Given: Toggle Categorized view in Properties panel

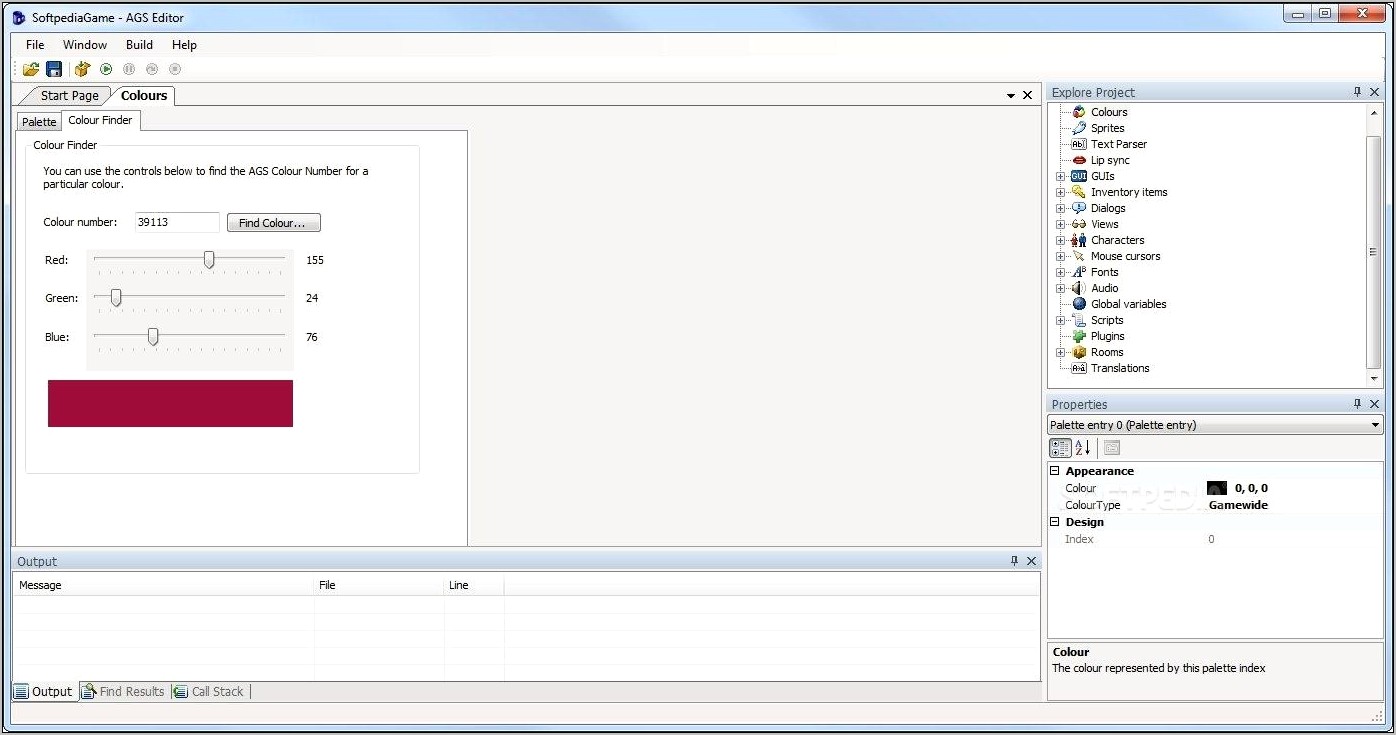Looking at the screenshot, I should [x=1060, y=448].
